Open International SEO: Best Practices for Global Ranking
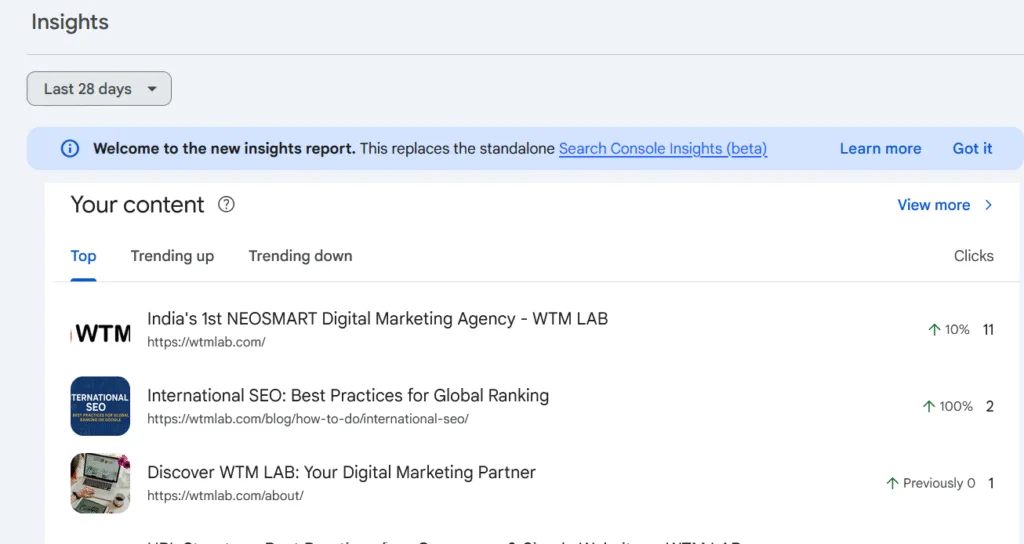The width and height of the screenshot is (1024, 544). 348,396
